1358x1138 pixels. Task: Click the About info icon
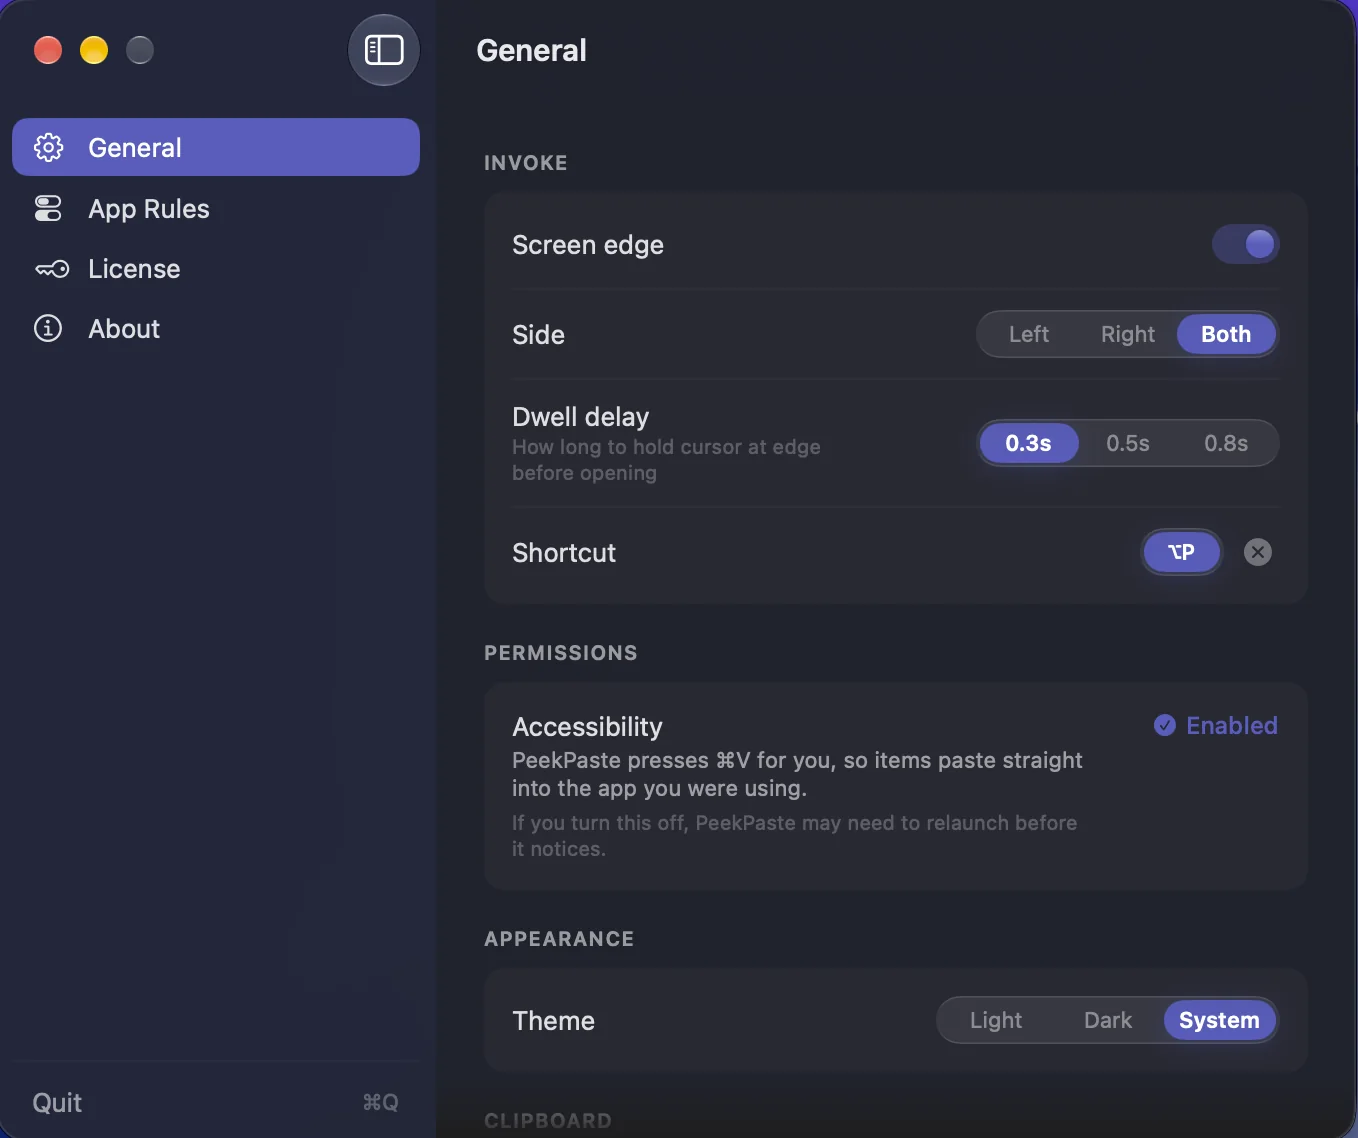tap(48, 328)
